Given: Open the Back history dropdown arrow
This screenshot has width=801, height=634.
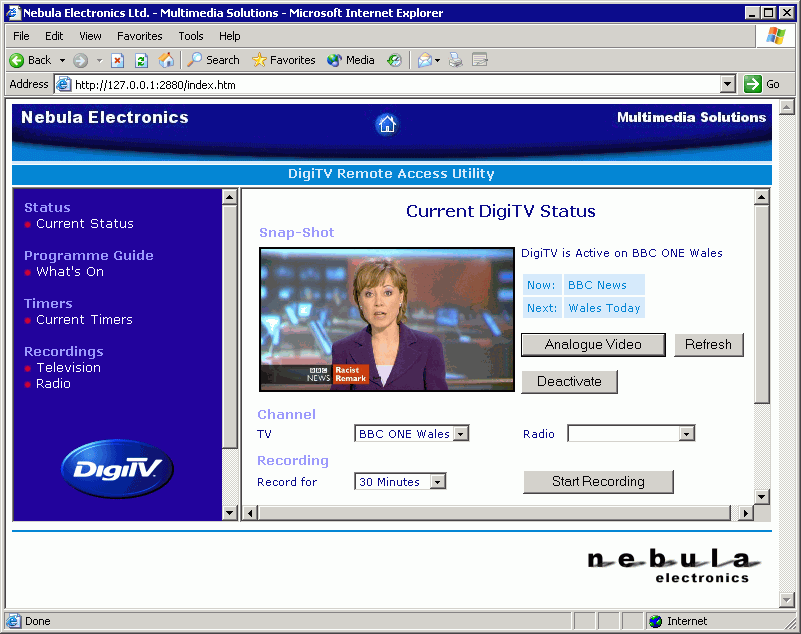Looking at the screenshot, I should point(62,60).
